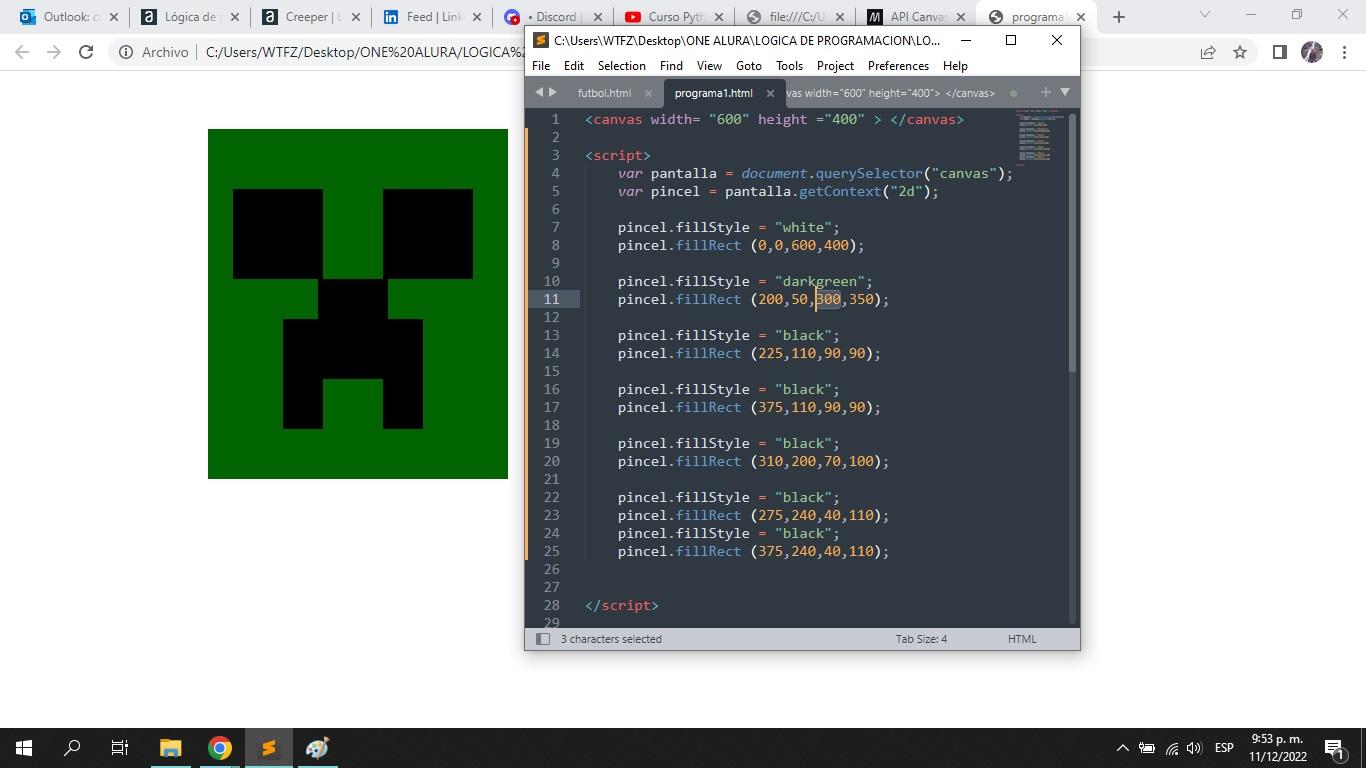Add new Sublime tab with plus
The image size is (1366, 768).
click(1046, 92)
